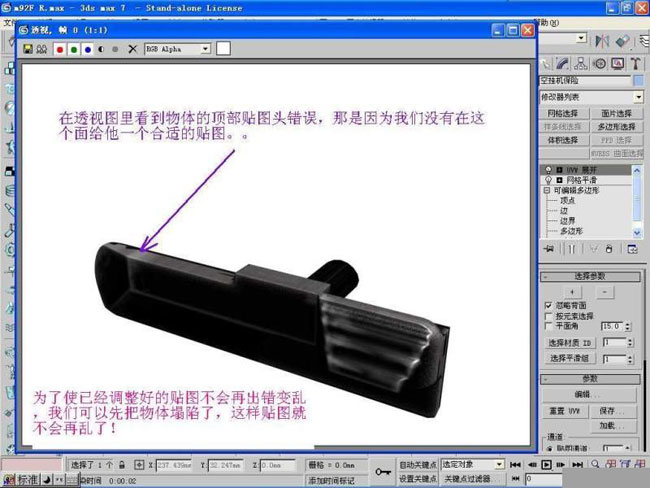Save bitmap in render window toolbar
This screenshot has height=488, width=650.
point(28,49)
